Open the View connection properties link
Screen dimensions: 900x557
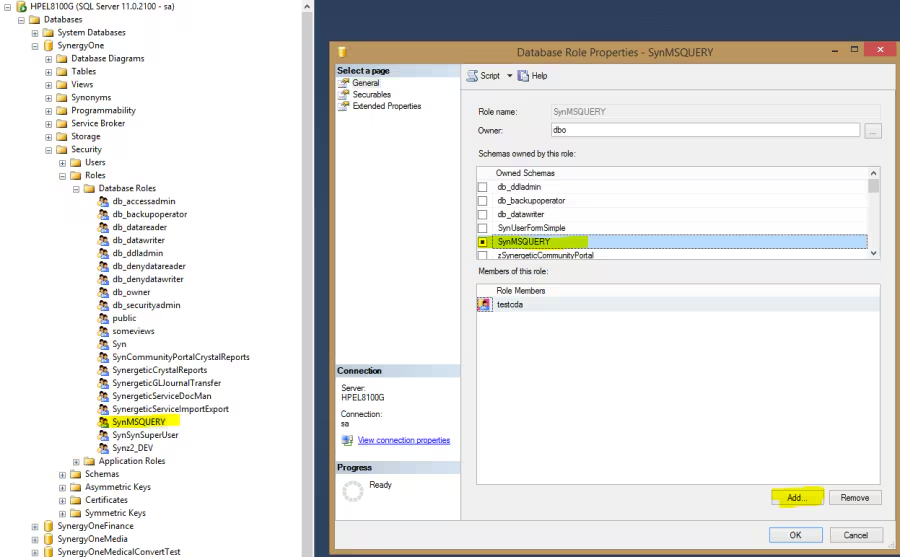pyautogui.click(x=403, y=440)
